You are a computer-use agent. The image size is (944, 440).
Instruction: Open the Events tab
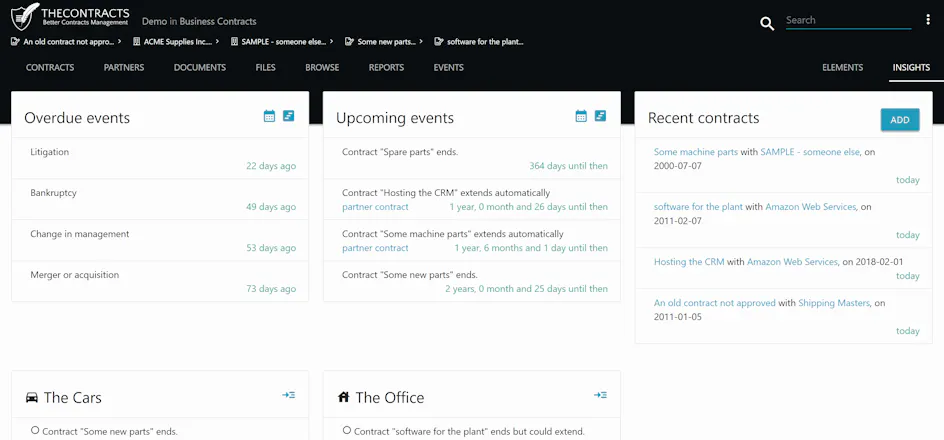point(449,67)
